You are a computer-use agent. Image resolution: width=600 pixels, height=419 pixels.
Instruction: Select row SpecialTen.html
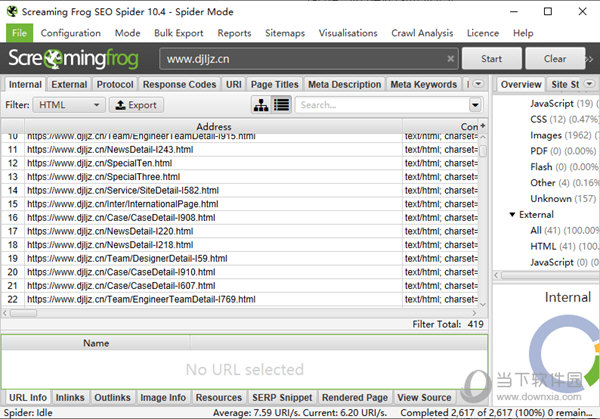240,163
